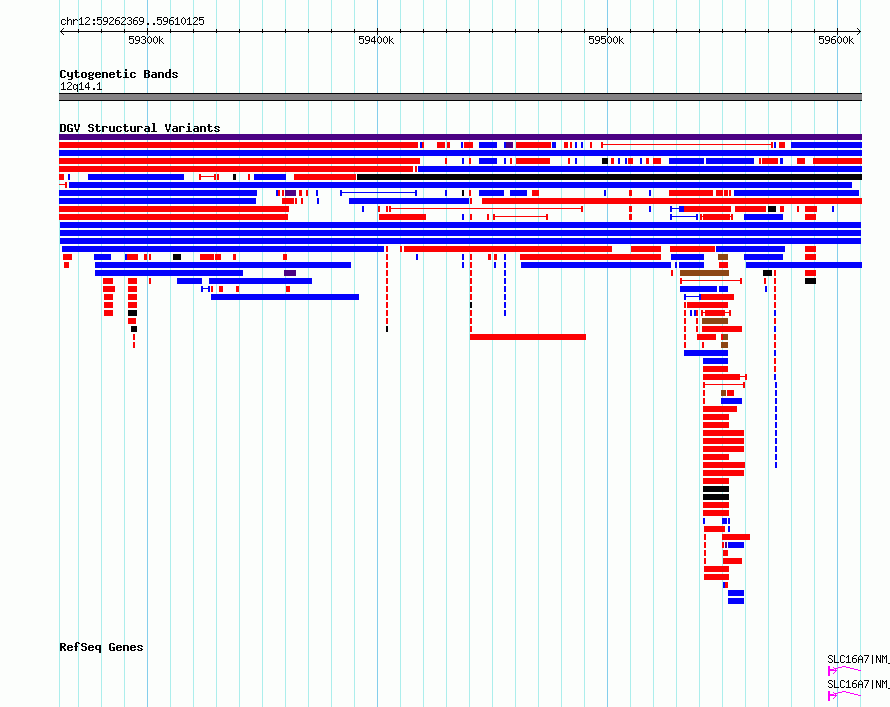The height and width of the screenshot is (707, 890).
Task: Open the Cytogenetic Bands track title
Action: click(119, 74)
